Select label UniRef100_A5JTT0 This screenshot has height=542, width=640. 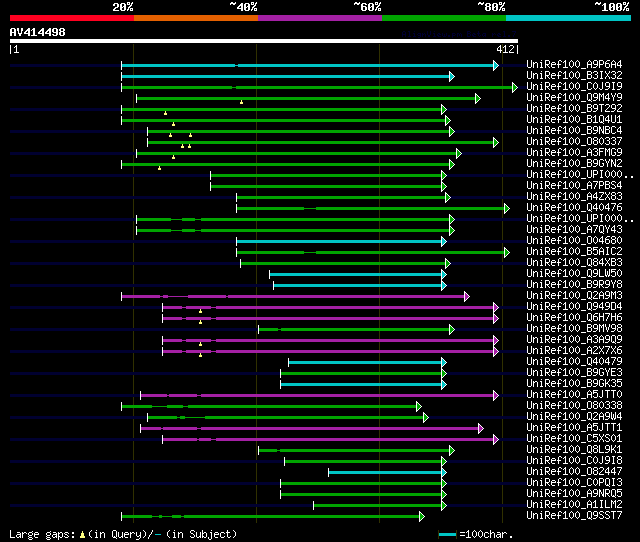[574, 395]
